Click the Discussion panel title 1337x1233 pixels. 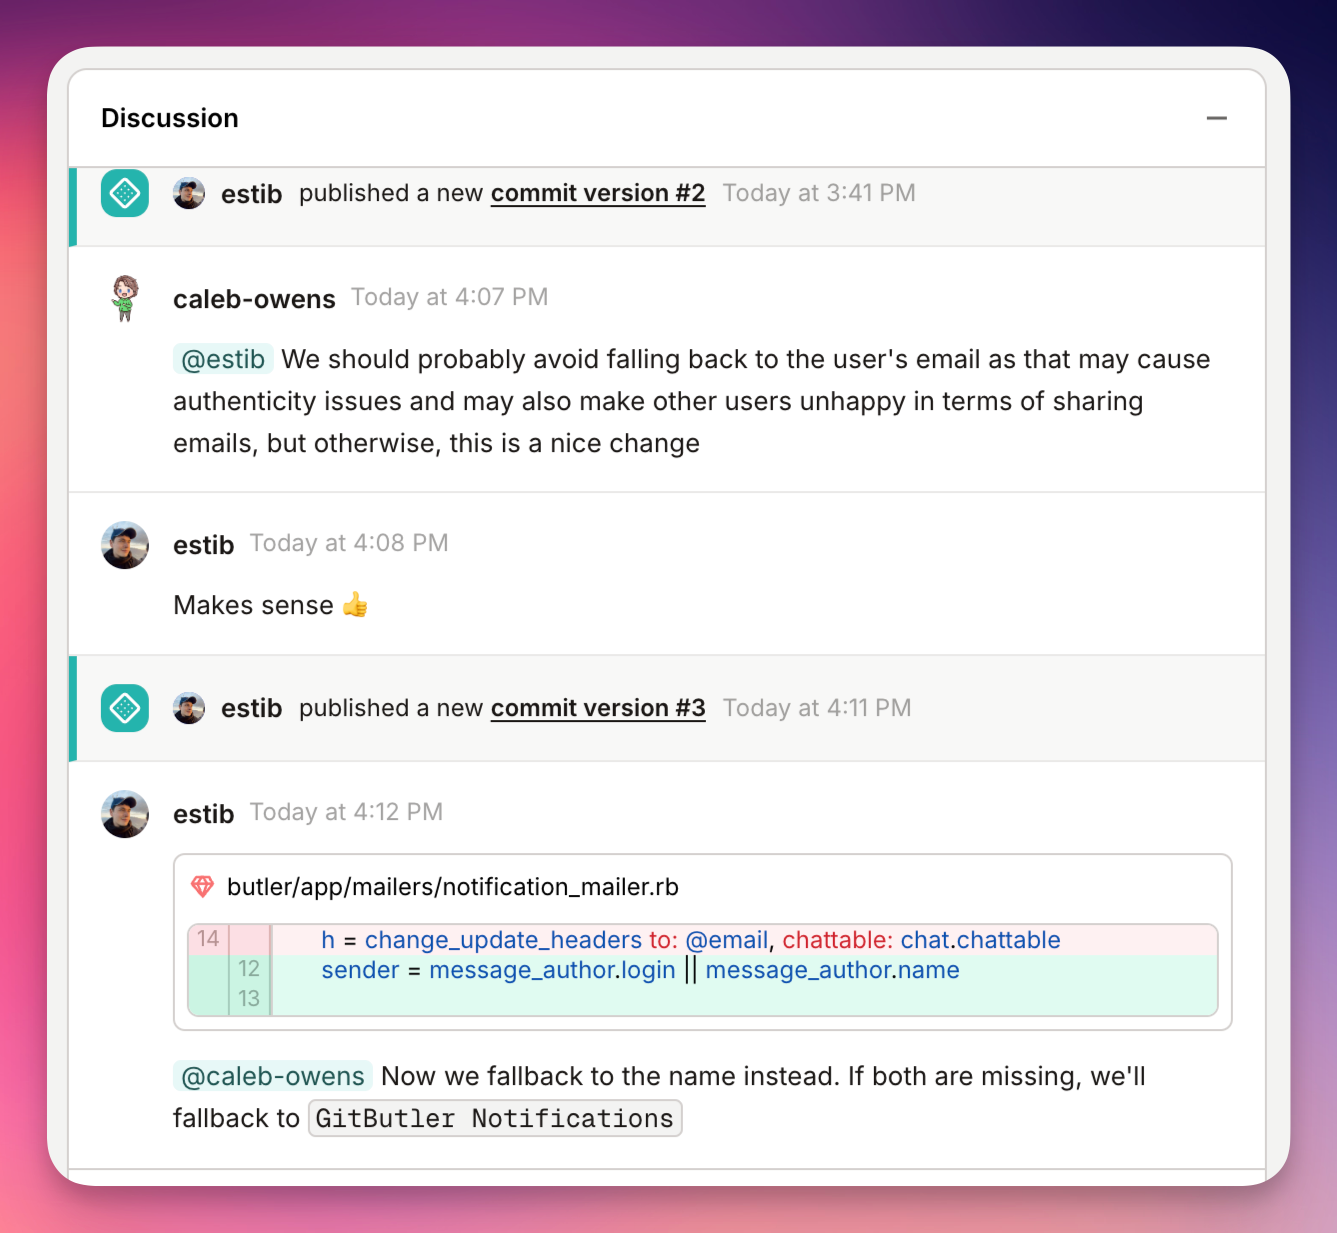tap(170, 118)
